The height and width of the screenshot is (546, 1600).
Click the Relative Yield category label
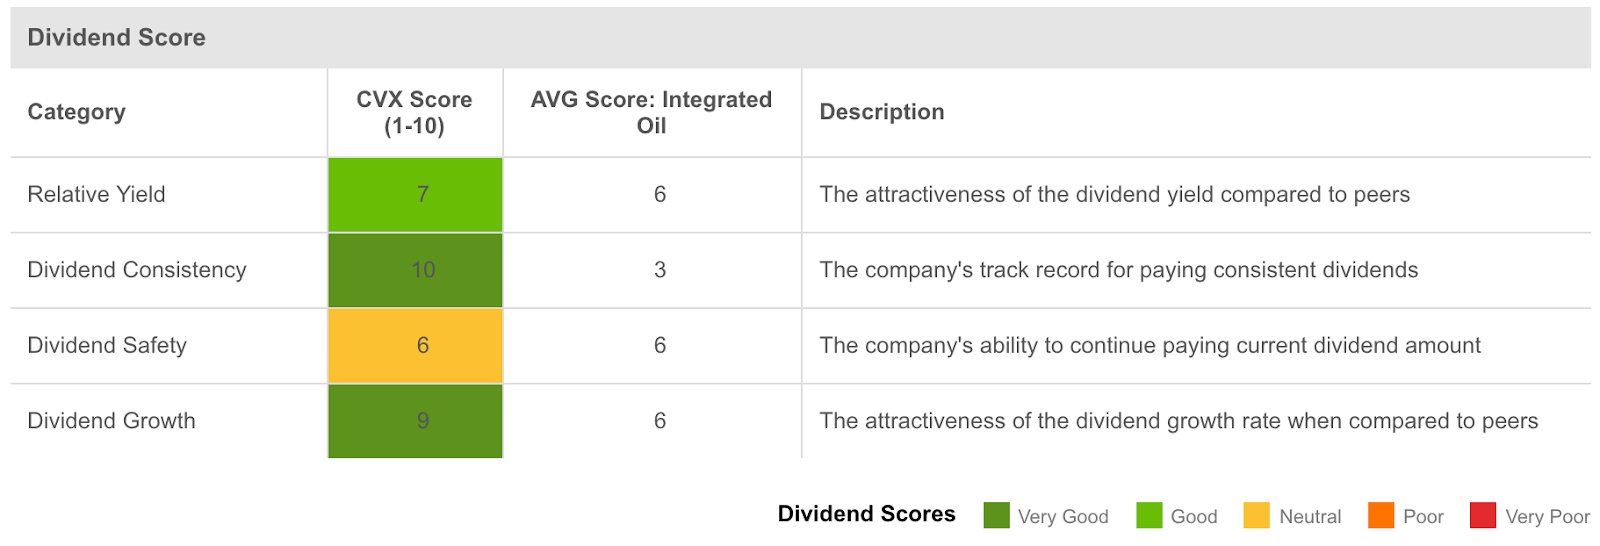coord(97,194)
